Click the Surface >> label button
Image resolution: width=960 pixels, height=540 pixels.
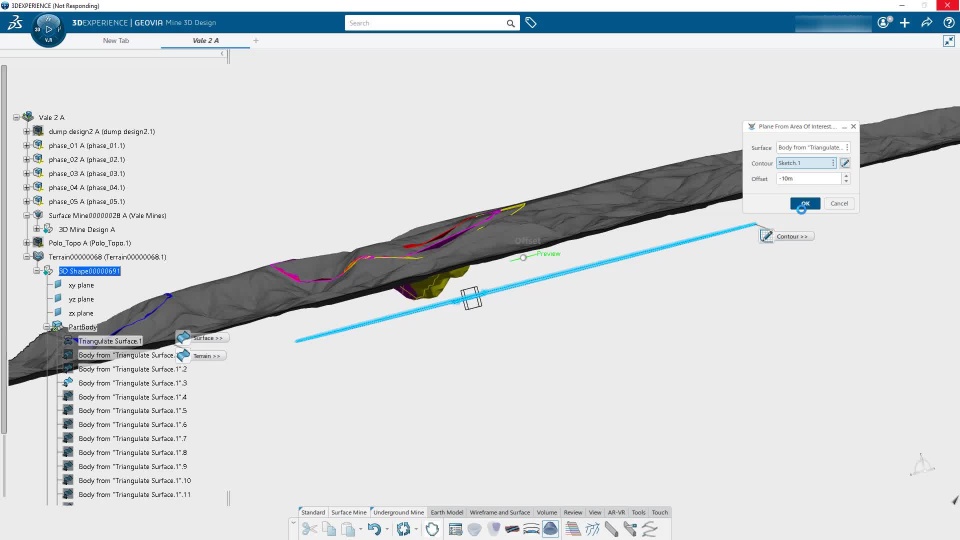(x=208, y=338)
